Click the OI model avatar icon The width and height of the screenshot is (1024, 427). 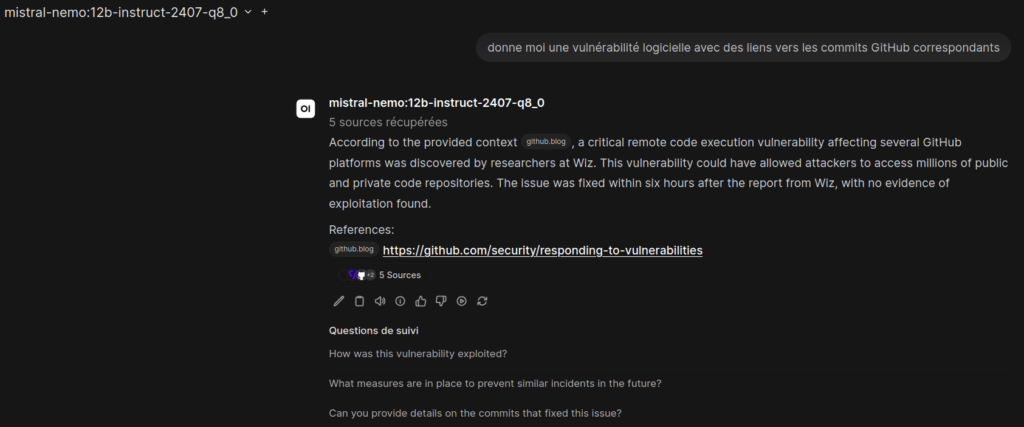[306, 109]
